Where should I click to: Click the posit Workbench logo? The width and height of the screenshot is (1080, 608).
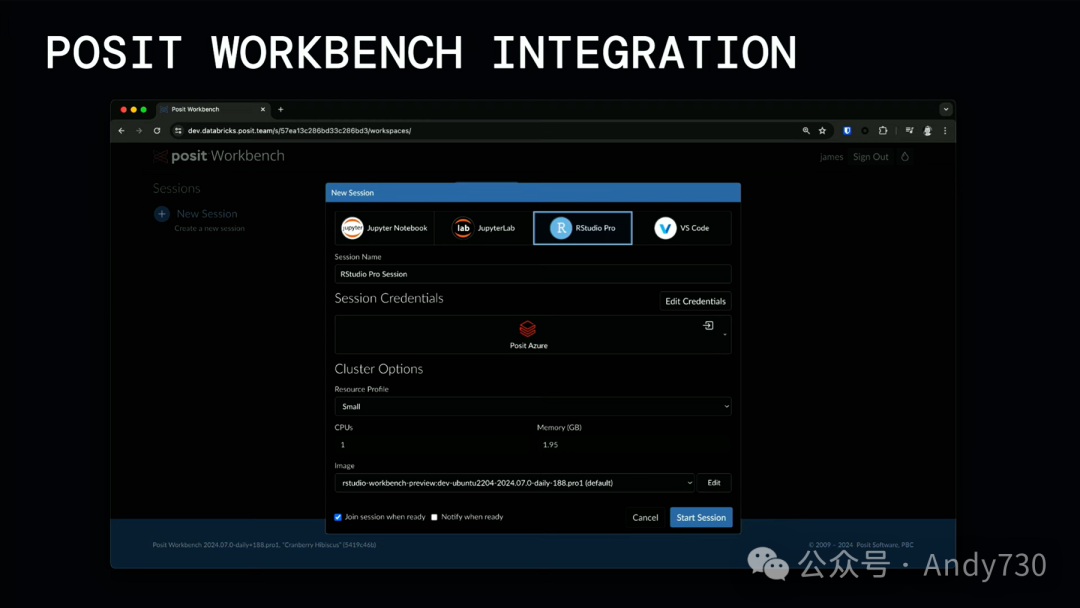click(x=219, y=156)
